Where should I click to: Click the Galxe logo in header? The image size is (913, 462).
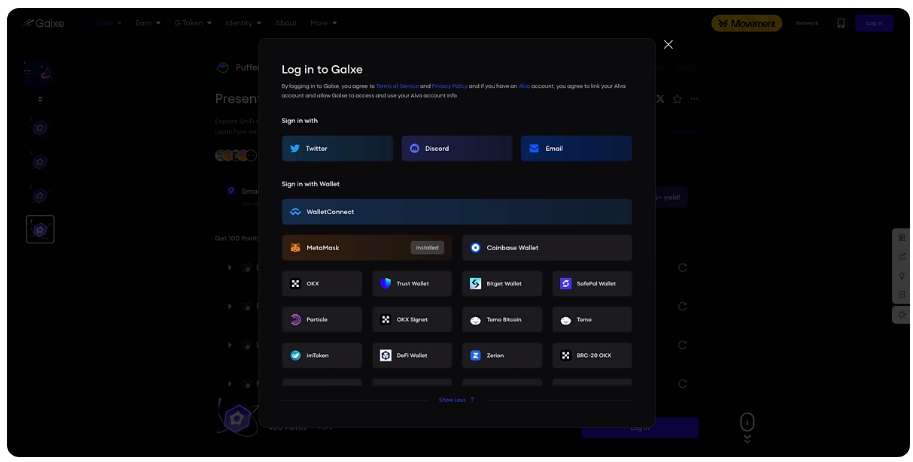[x=44, y=23]
